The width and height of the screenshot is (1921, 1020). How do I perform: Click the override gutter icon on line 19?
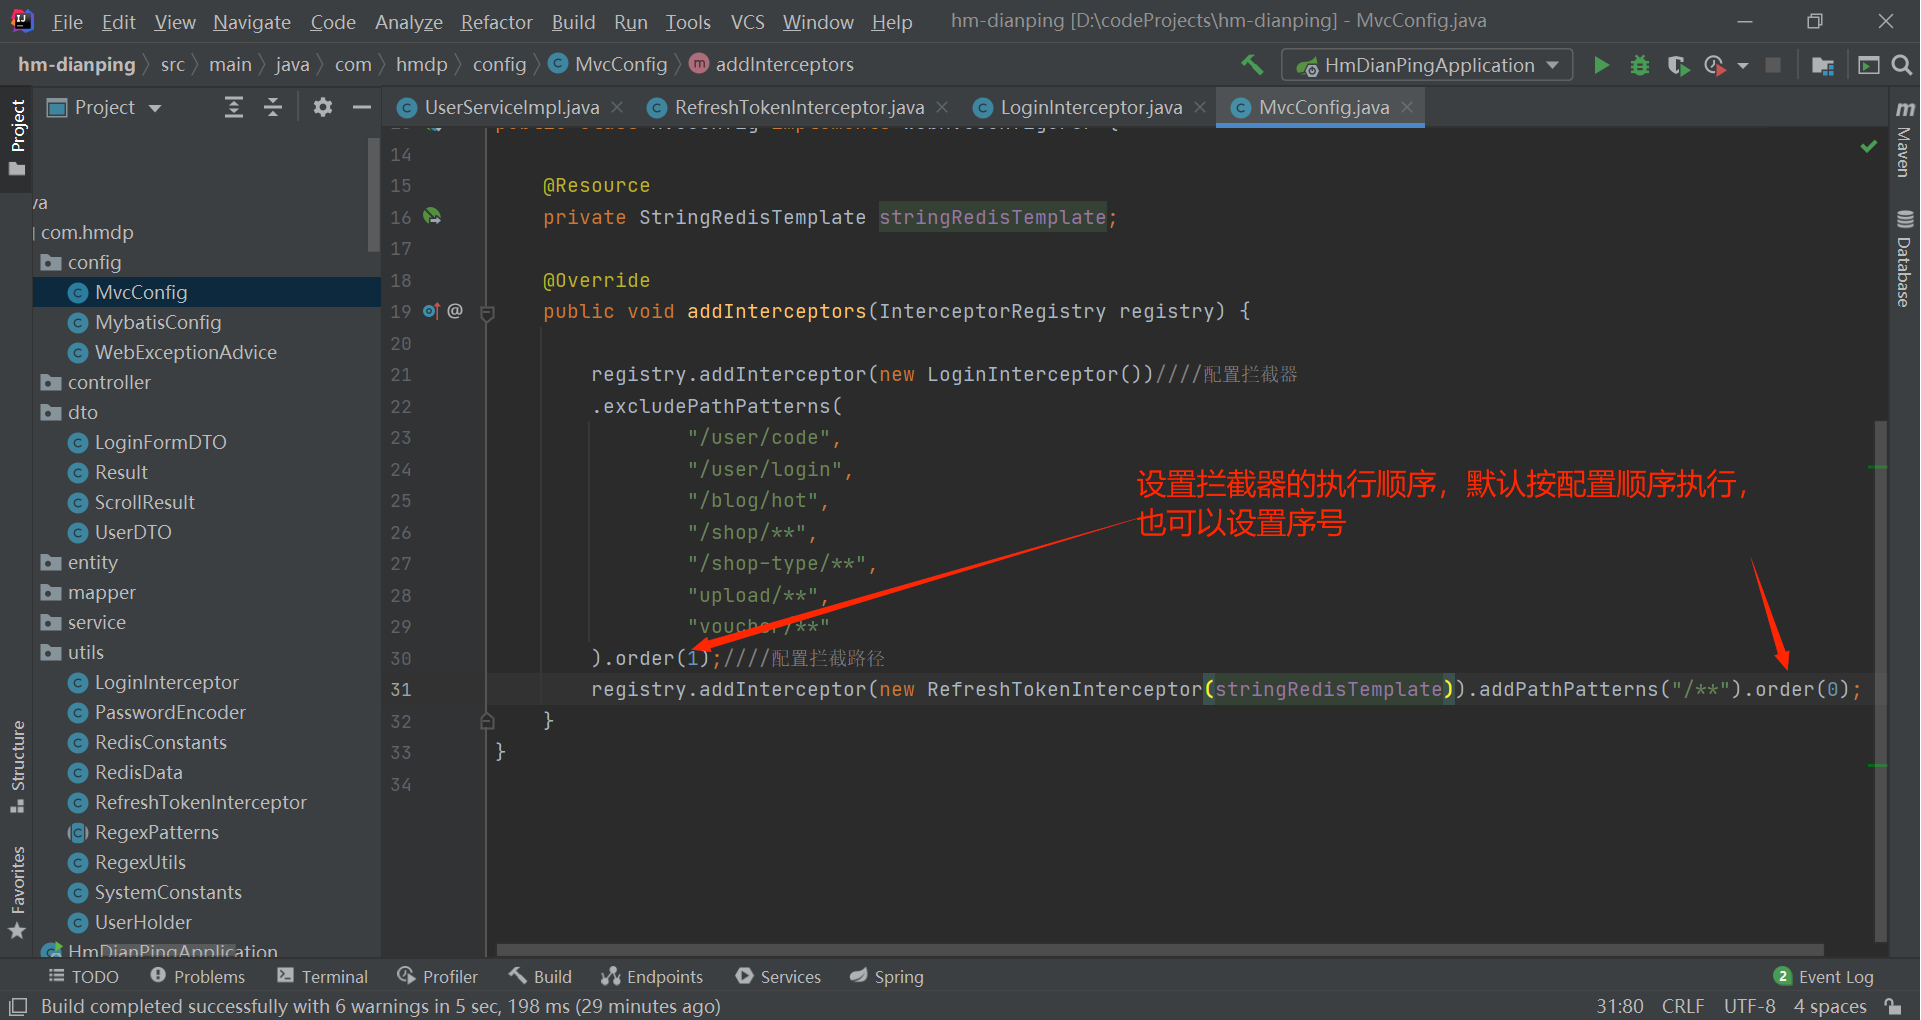(431, 311)
